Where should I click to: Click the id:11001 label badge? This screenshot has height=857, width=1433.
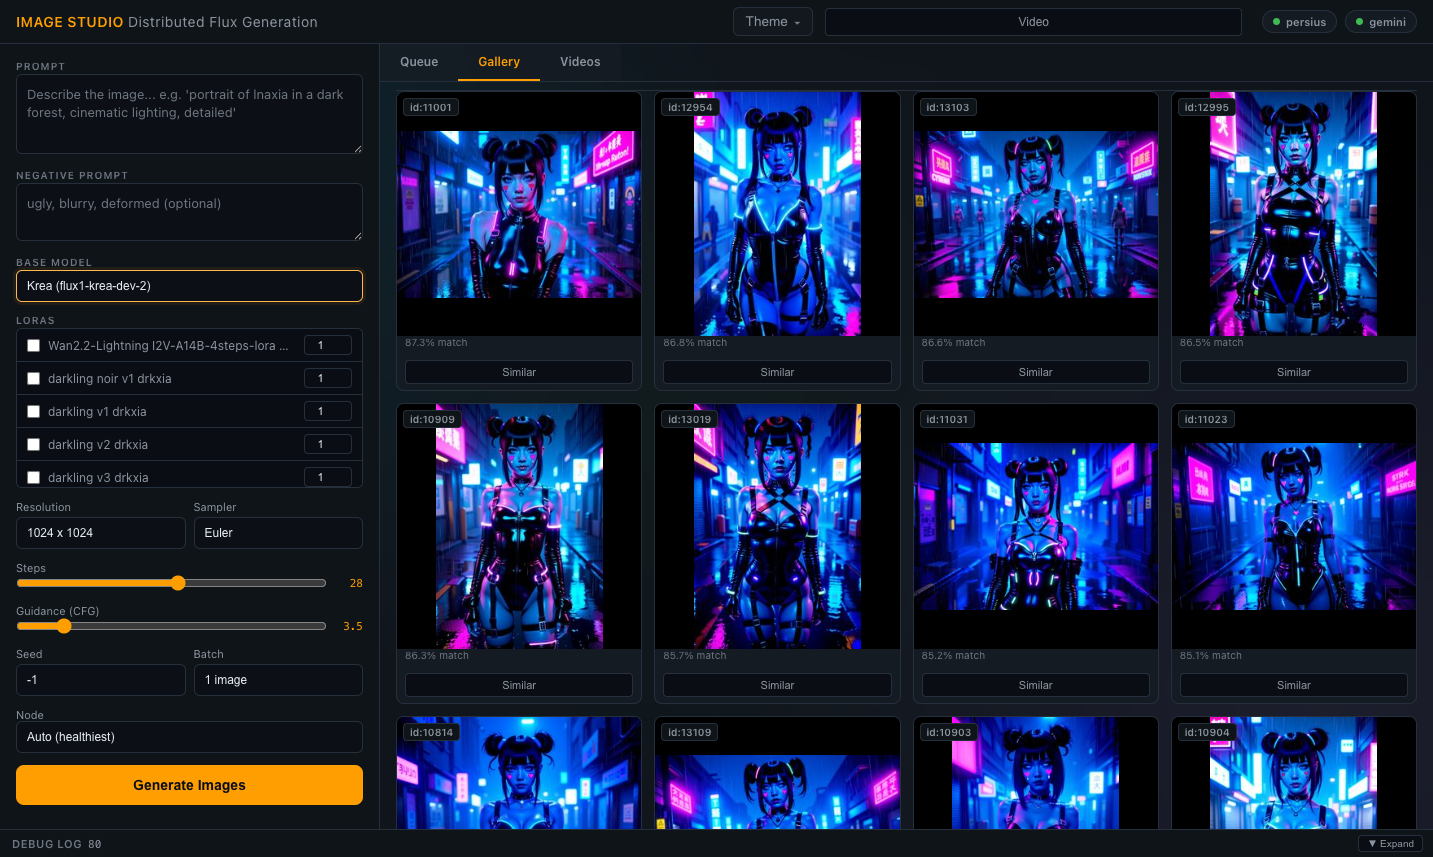click(x=430, y=107)
